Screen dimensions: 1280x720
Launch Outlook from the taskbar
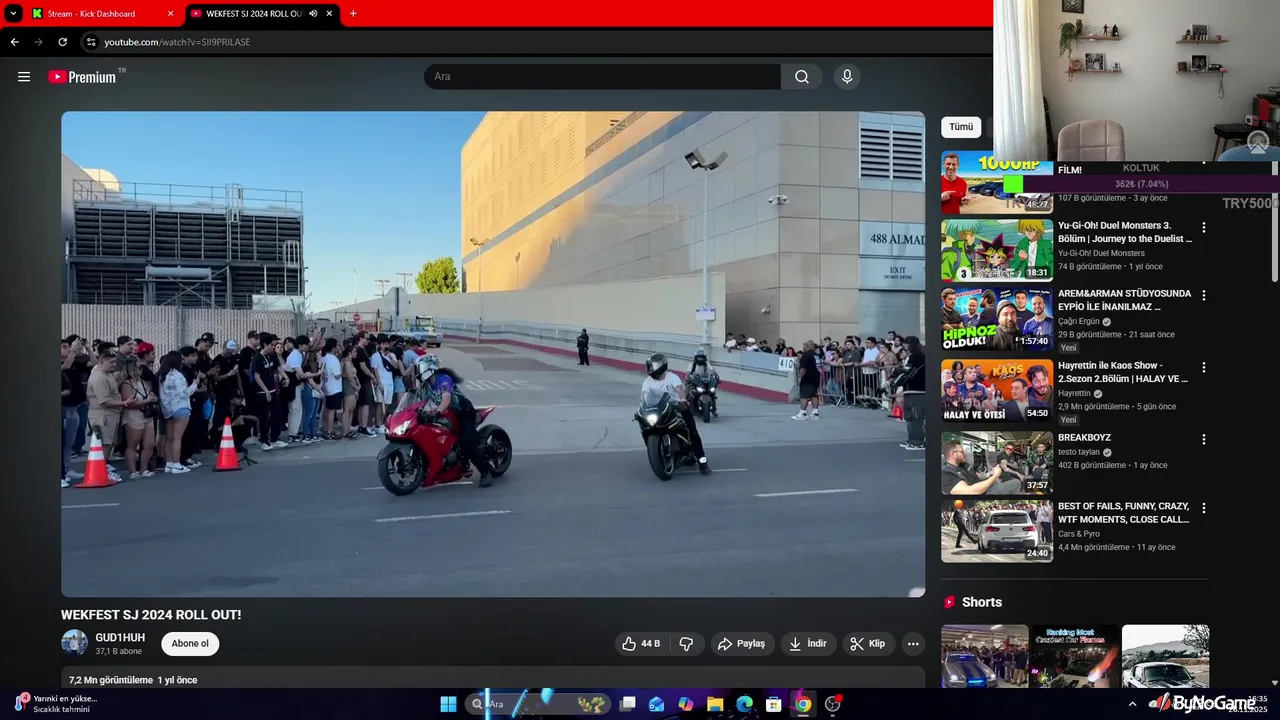657,704
